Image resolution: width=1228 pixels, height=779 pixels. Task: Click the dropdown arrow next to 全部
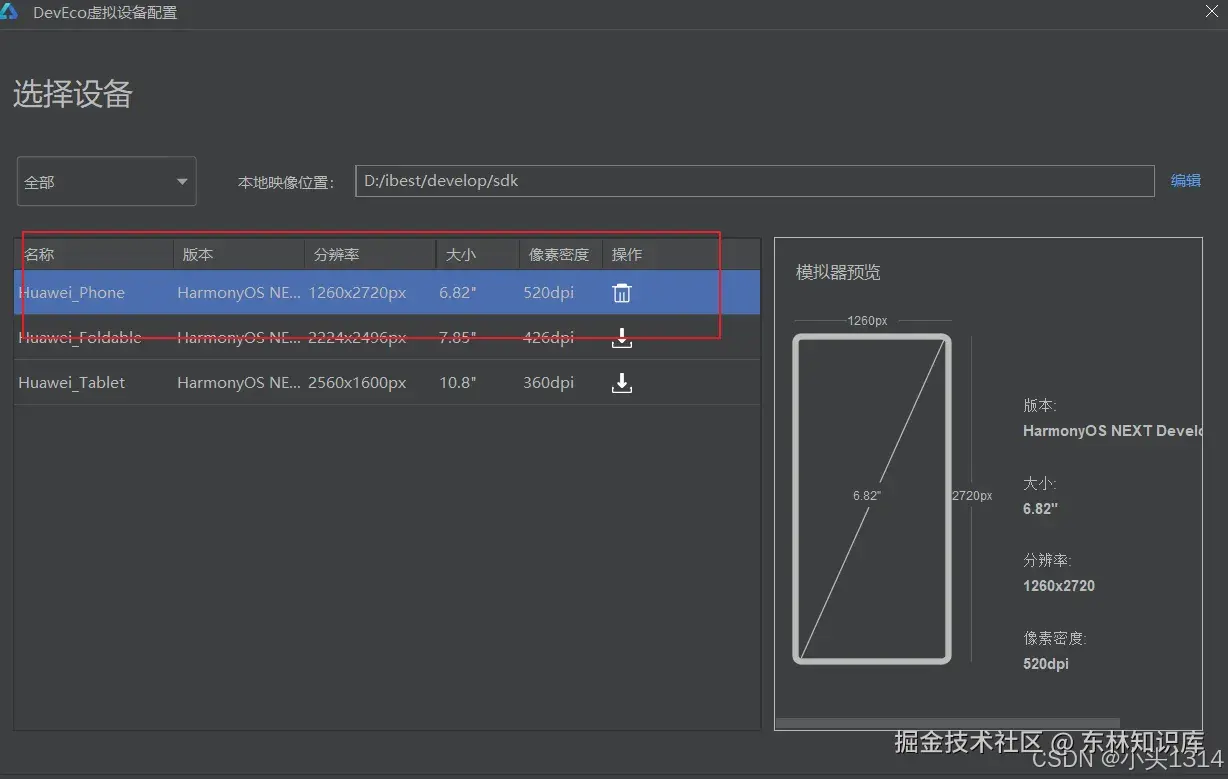(x=182, y=182)
